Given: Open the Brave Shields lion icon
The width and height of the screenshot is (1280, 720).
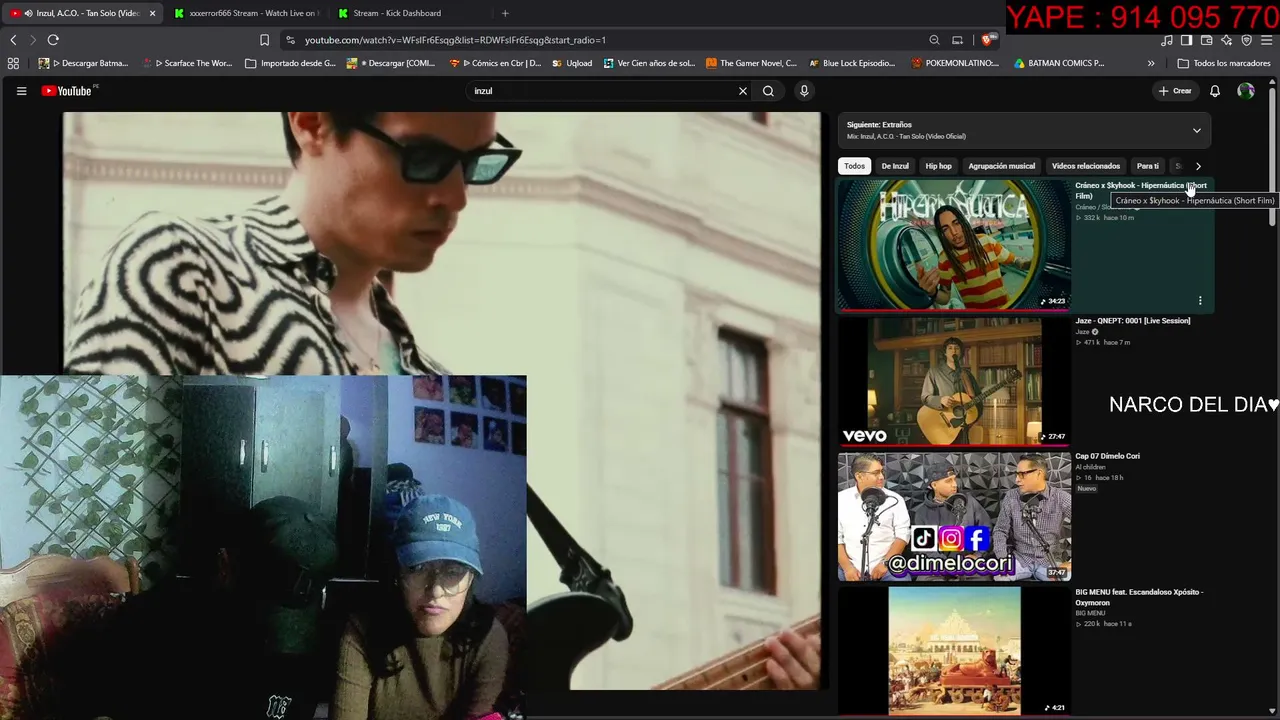Looking at the screenshot, I should tap(987, 40).
